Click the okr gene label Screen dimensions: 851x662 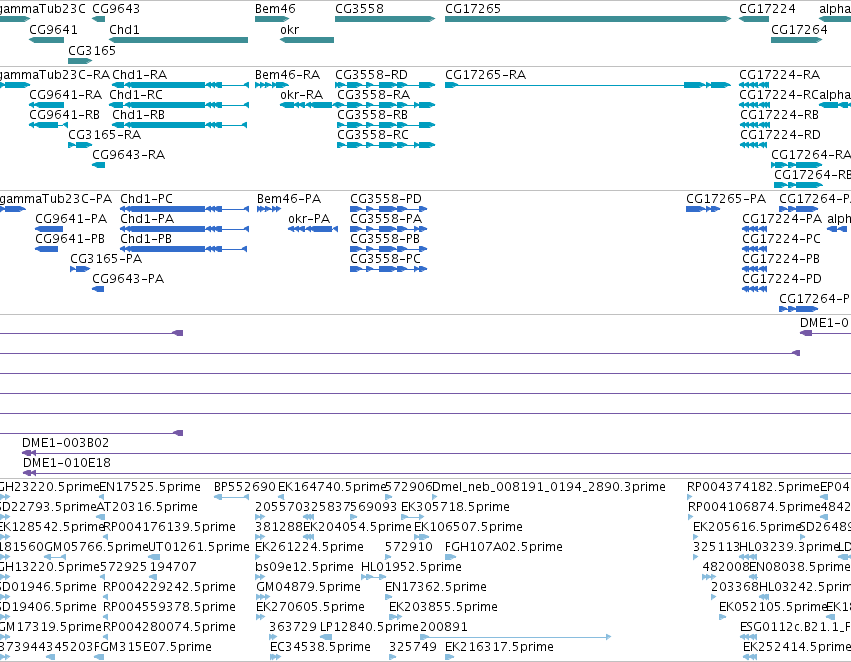coord(289,29)
